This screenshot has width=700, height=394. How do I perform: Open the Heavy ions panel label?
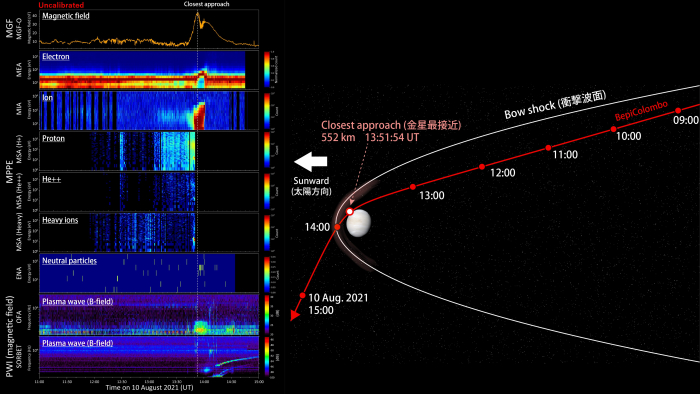tap(60, 220)
